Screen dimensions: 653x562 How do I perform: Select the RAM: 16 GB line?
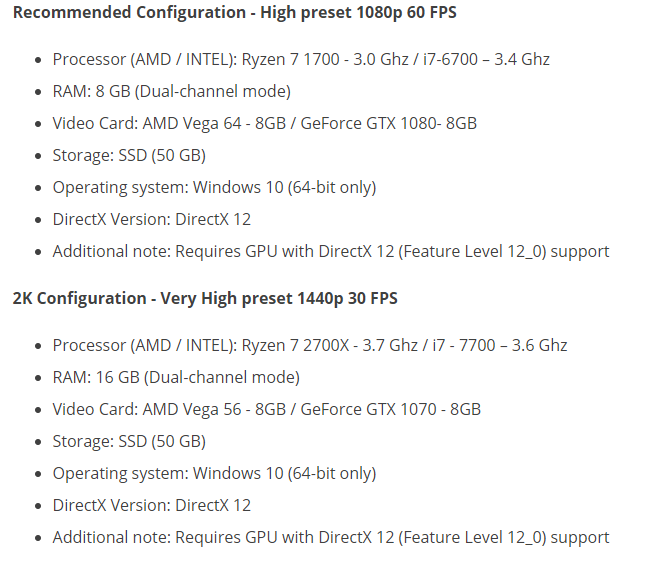[175, 377]
